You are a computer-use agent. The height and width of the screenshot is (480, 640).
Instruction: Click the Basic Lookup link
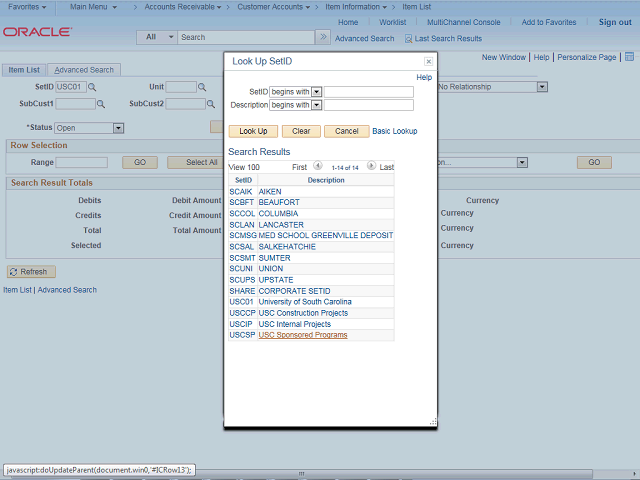click(394, 131)
